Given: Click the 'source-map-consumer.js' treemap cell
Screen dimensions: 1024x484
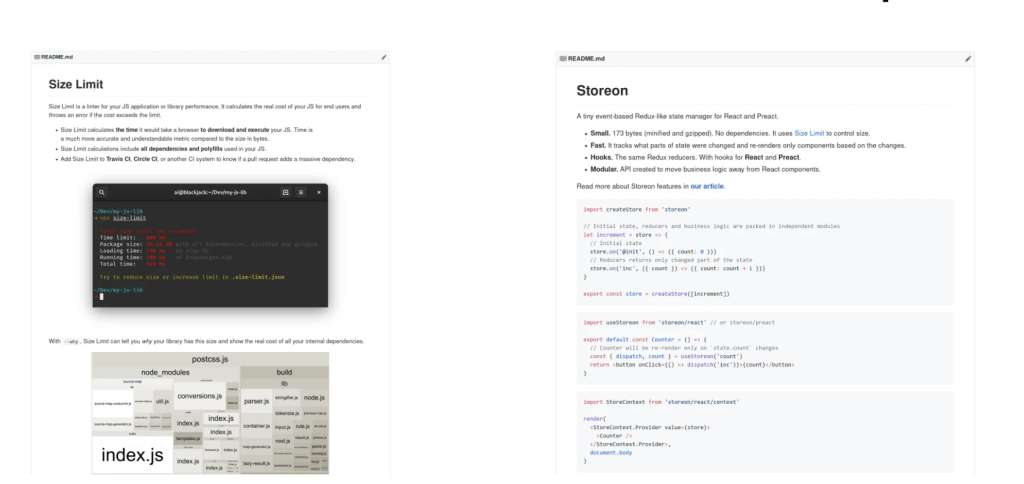Looking at the screenshot, I should pyautogui.click(x=112, y=404).
